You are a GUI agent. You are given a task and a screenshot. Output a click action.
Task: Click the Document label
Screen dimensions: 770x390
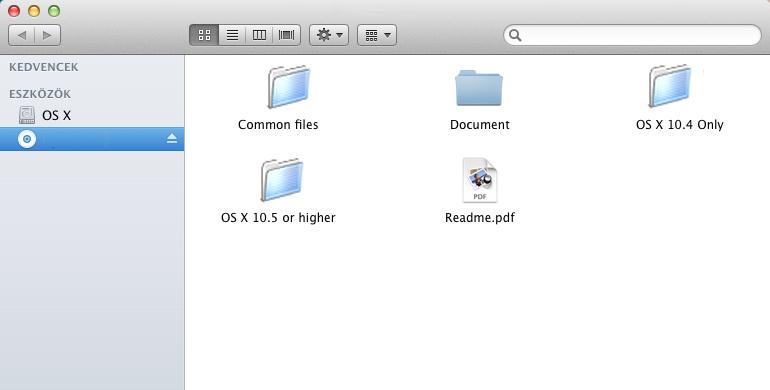pyautogui.click(x=480, y=125)
